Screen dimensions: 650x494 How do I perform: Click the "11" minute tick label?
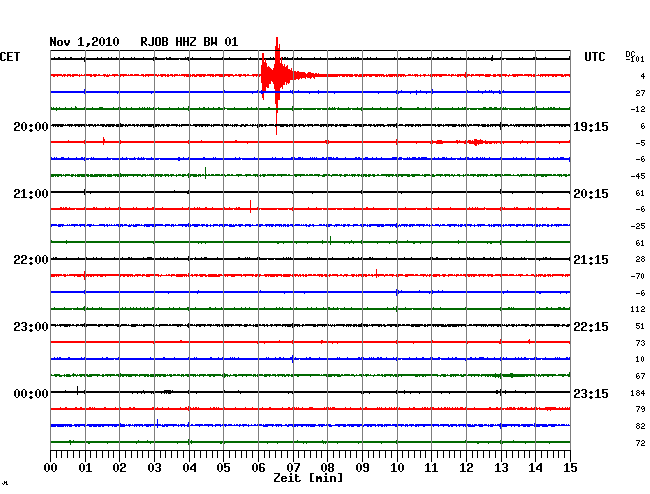coord(432,468)
